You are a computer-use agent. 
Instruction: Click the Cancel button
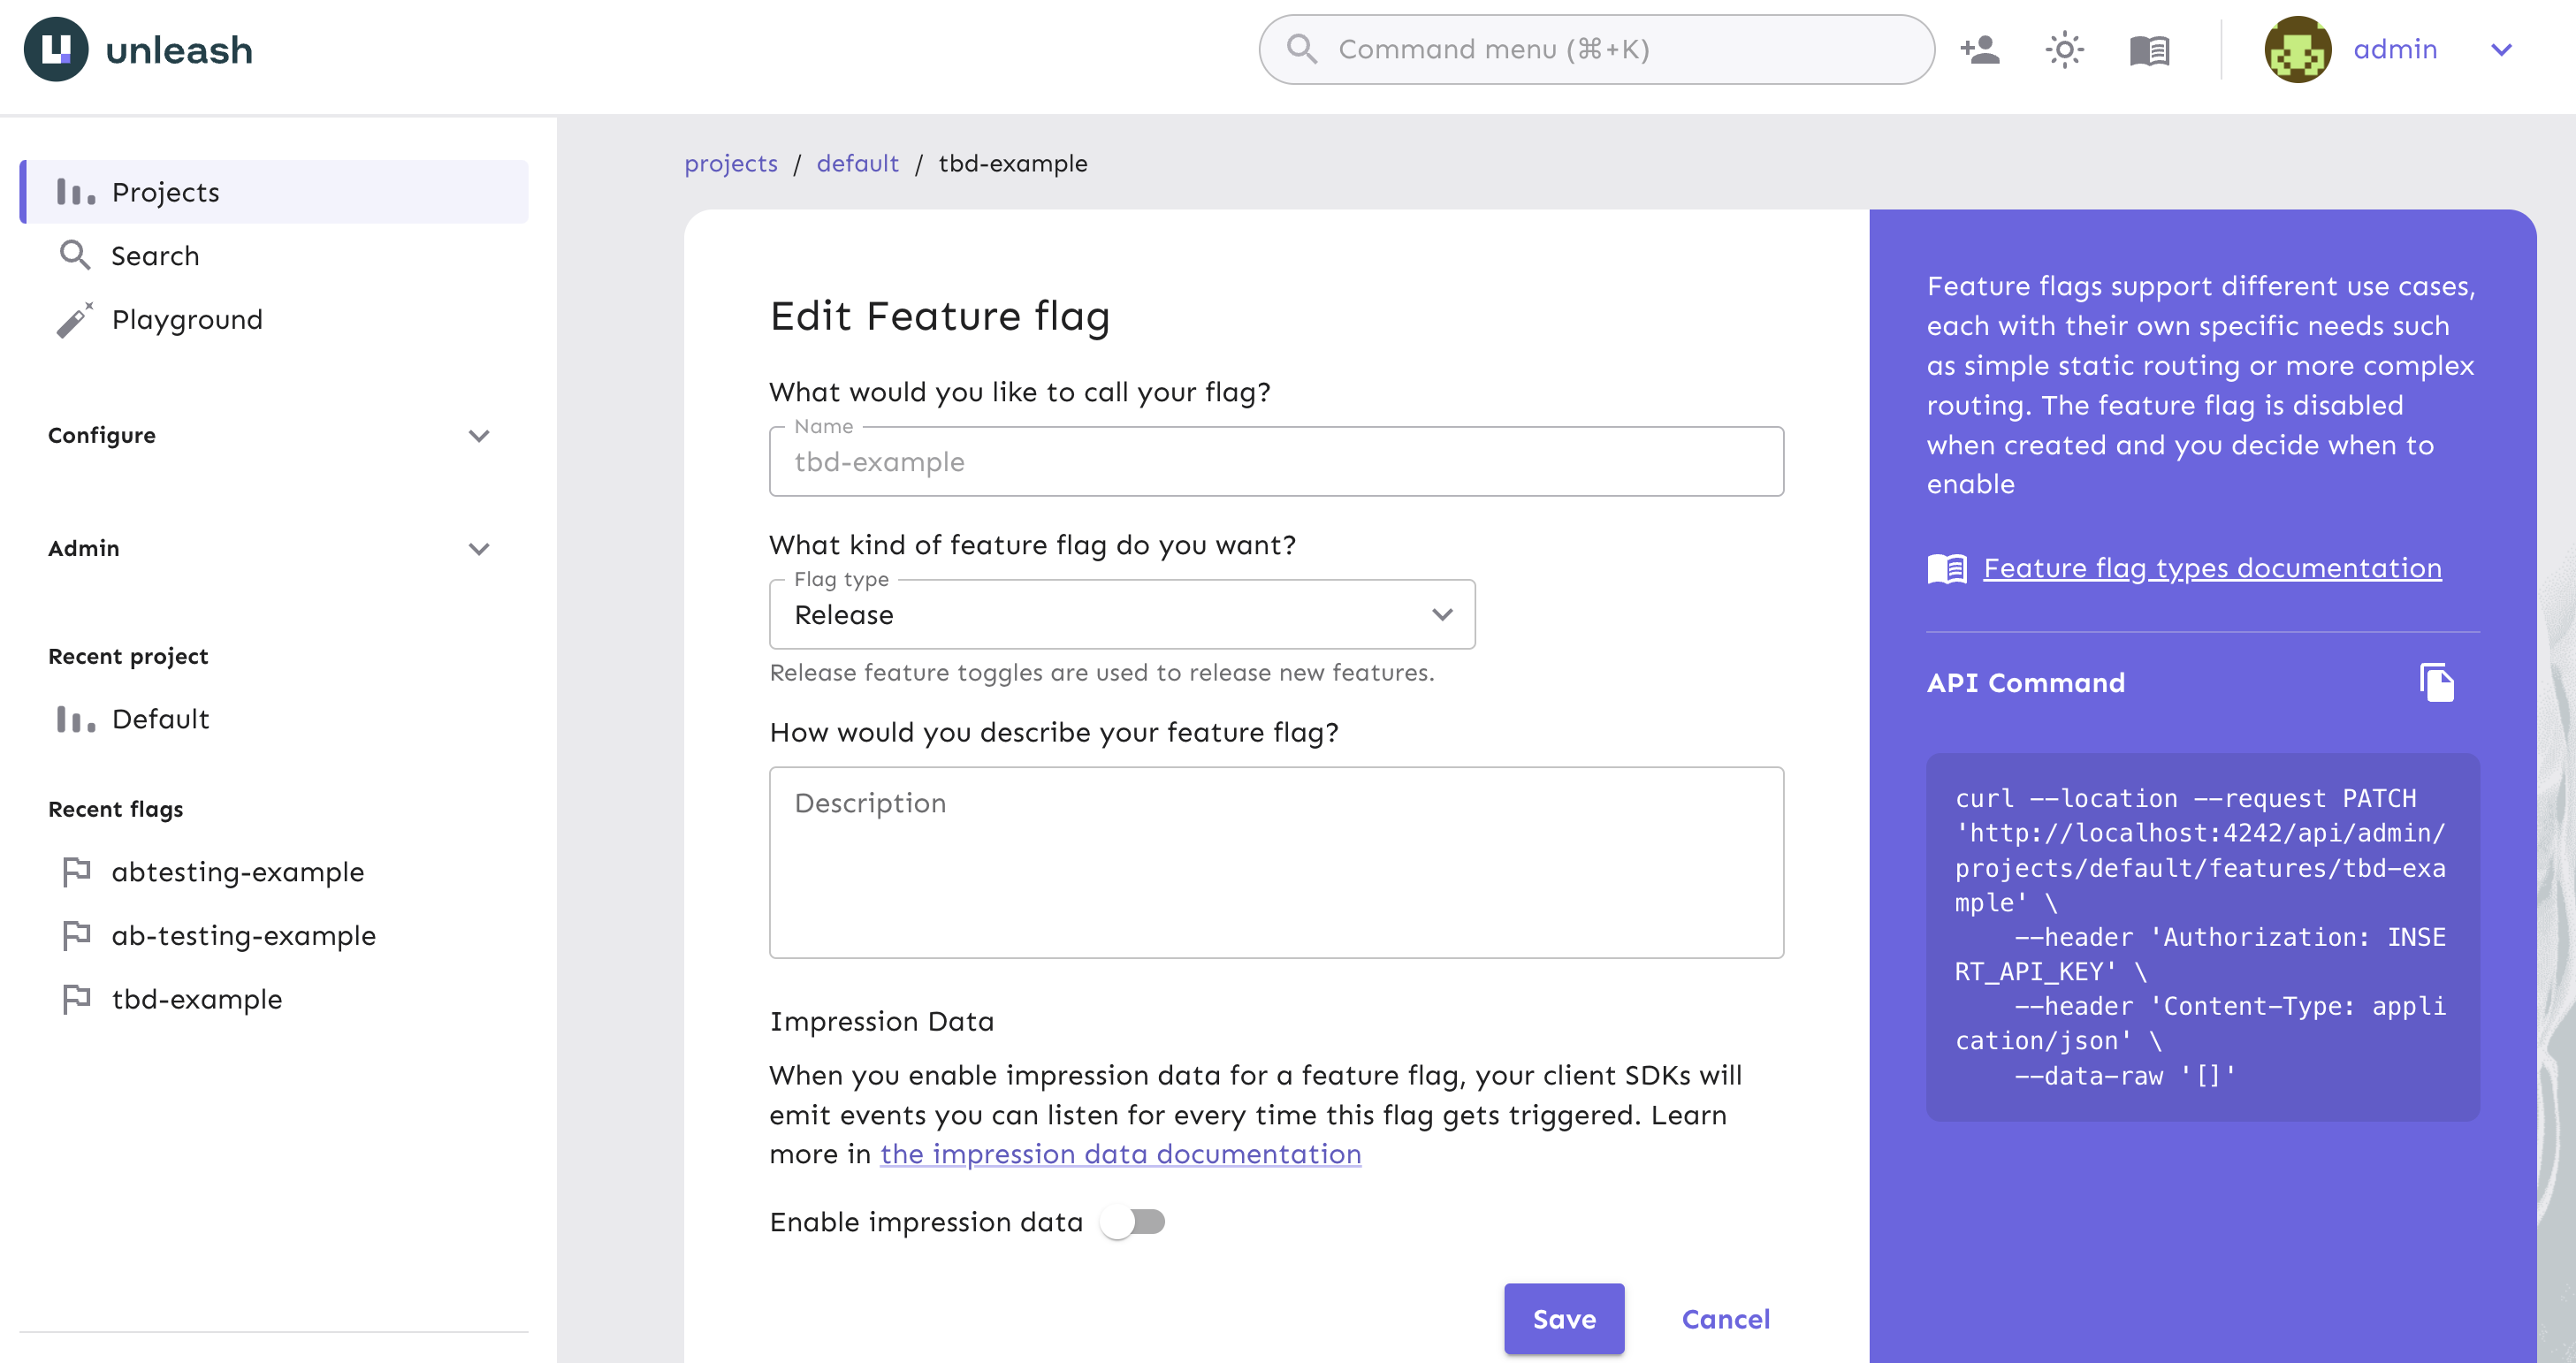[1726, 1319]
